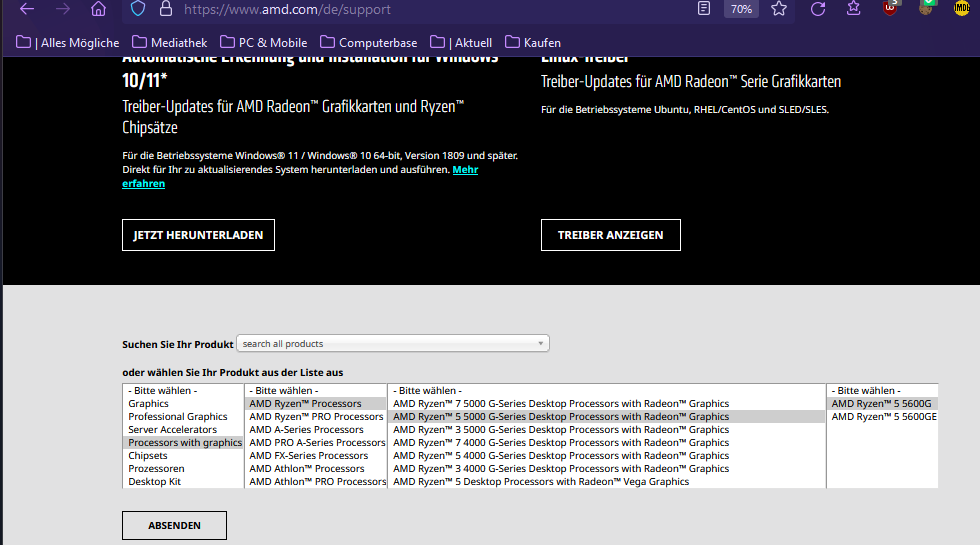
Task: Select Prozessoren in the category list
Action: (182, 469)
